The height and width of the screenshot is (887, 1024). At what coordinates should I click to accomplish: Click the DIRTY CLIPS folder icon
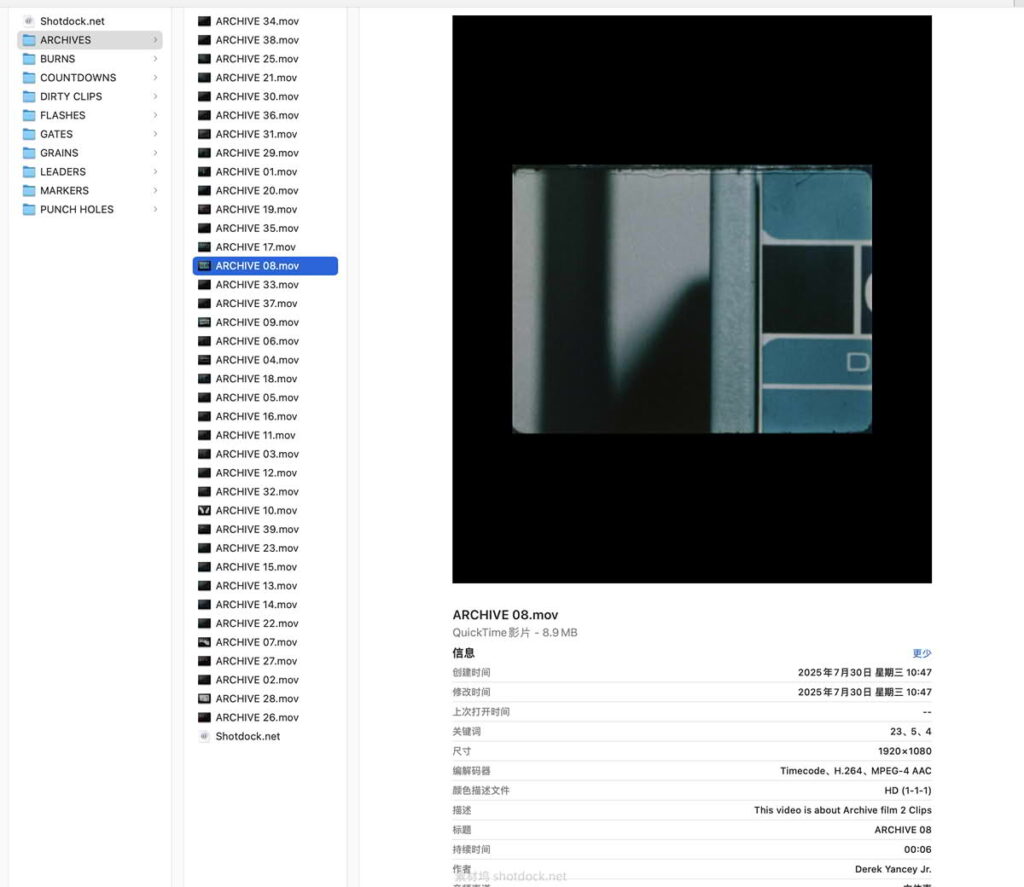[29, 97]
